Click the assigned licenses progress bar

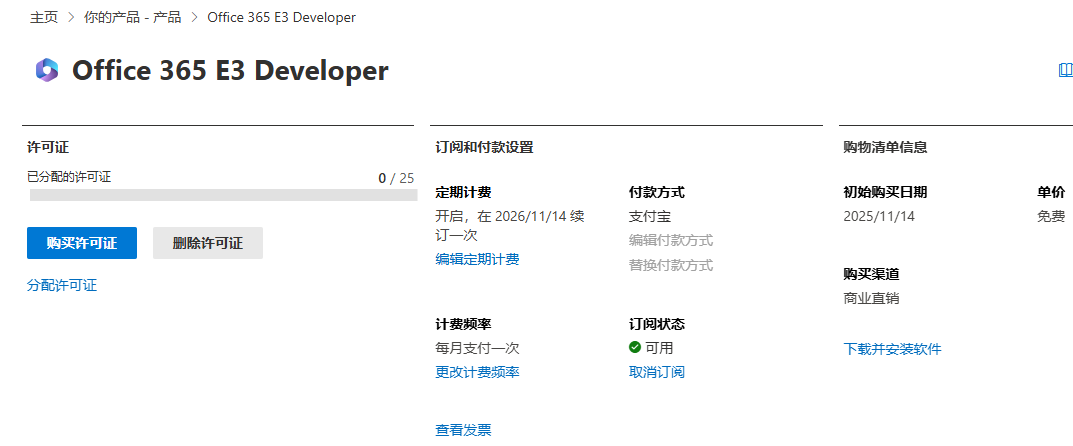pyautogui.click(x=223, y=195)
